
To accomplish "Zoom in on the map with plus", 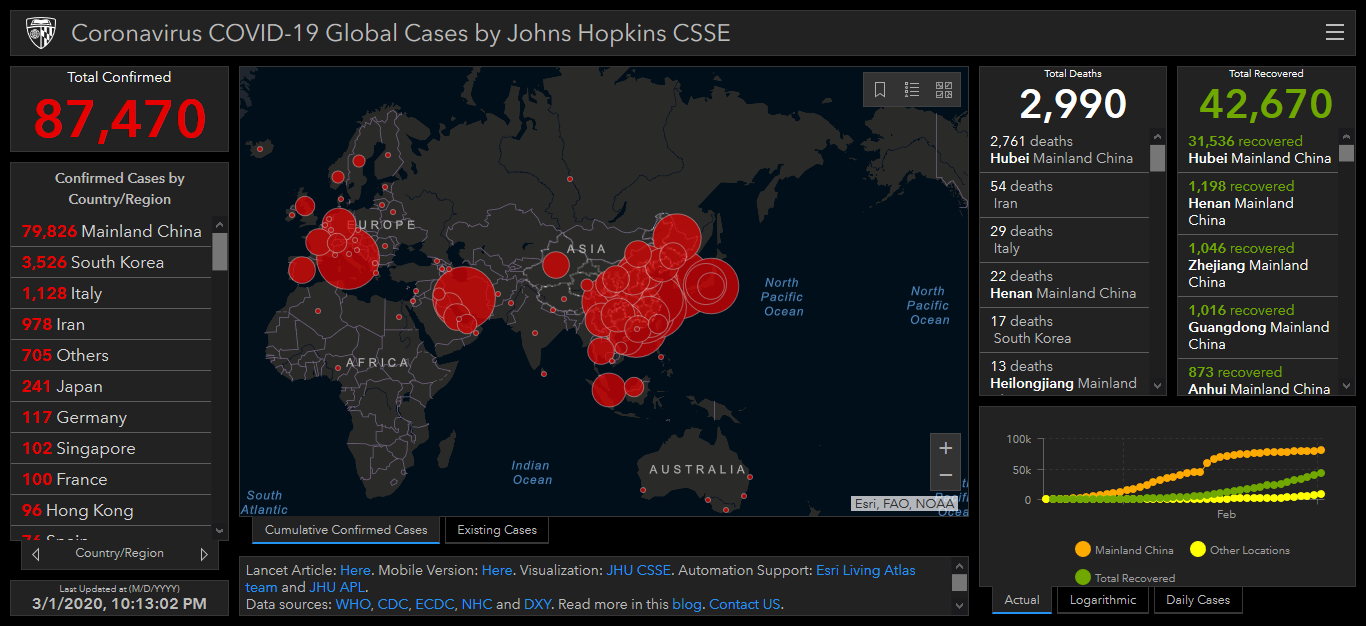I will [946, 448].
